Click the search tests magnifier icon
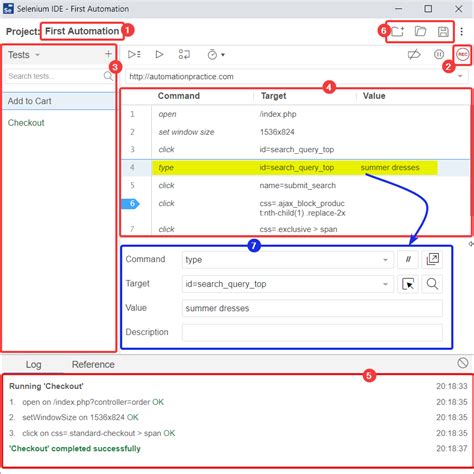 click(108, 76)
